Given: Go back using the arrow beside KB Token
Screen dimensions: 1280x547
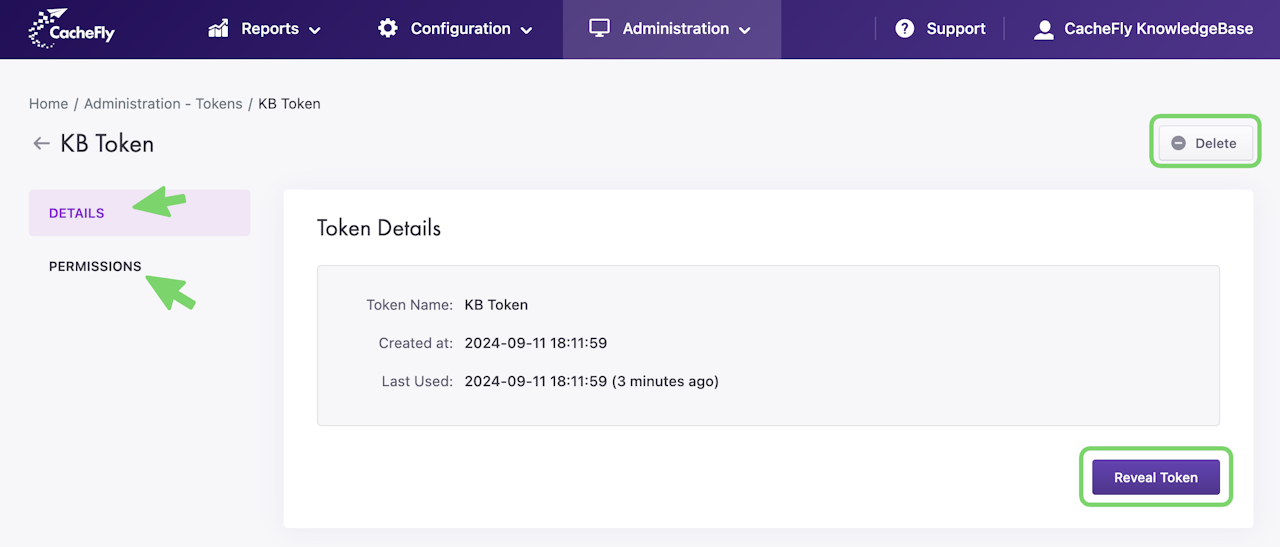Looking at the screenshot, I should pyautogui.click(x=41, y=143).
